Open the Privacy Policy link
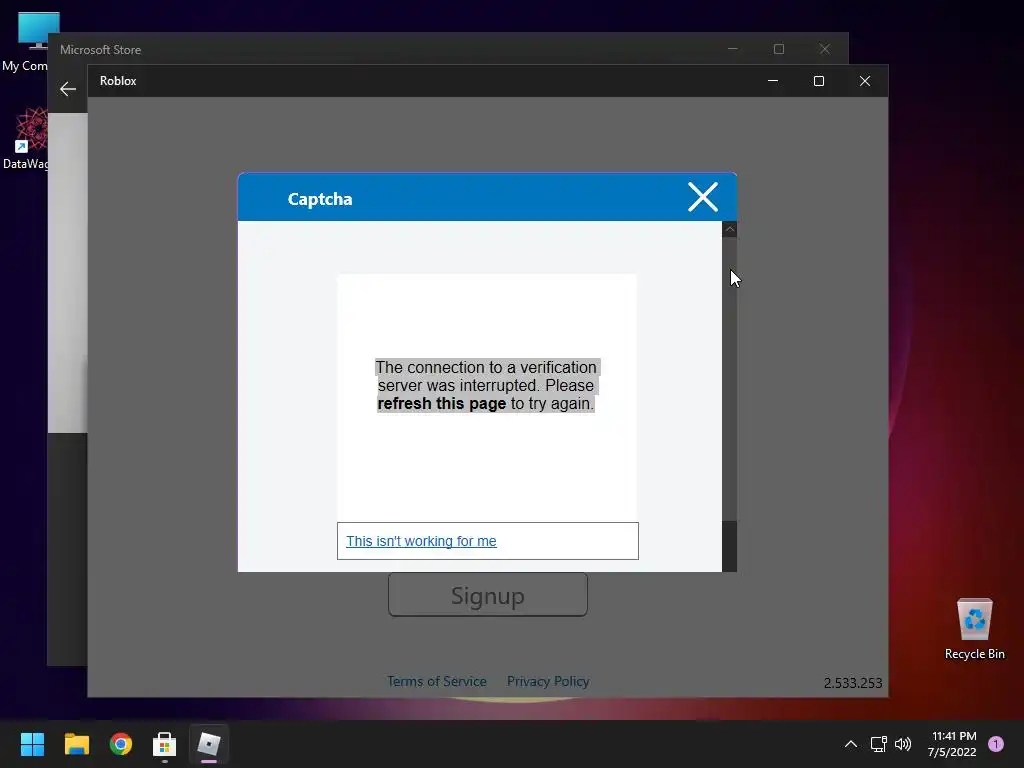This screenshot has width=1024, height=768. pyautogui.click(x=548, y=681)
